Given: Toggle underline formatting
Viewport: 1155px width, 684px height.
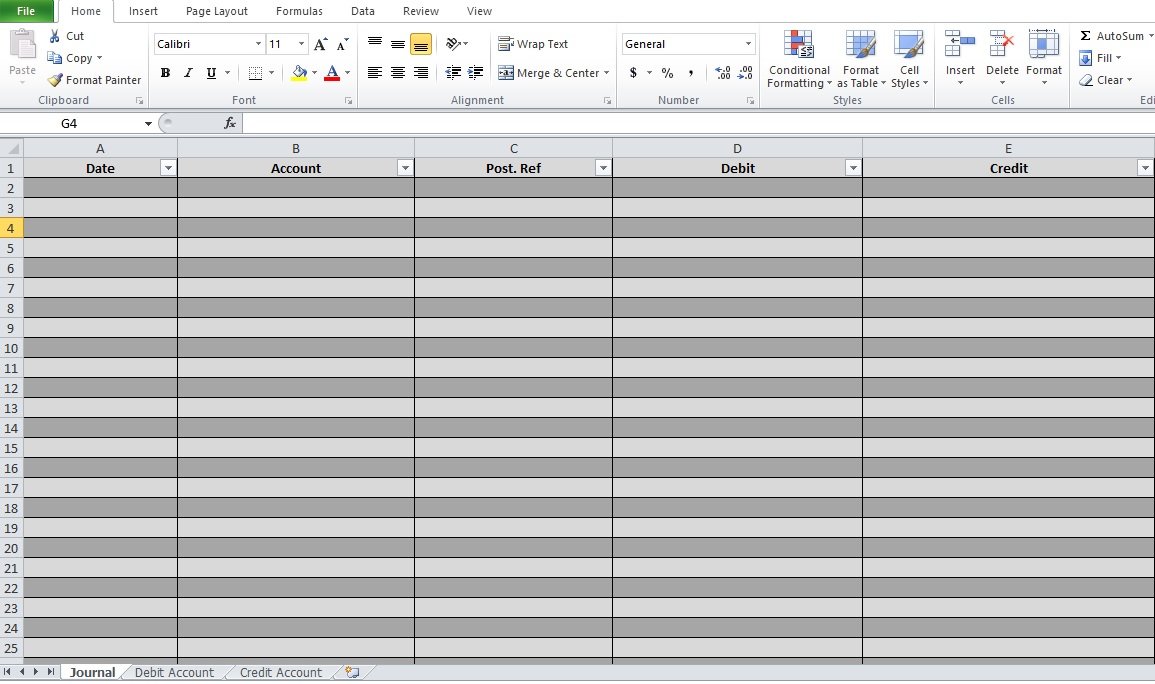Looking at the screenshot, I should coord(211,73).
